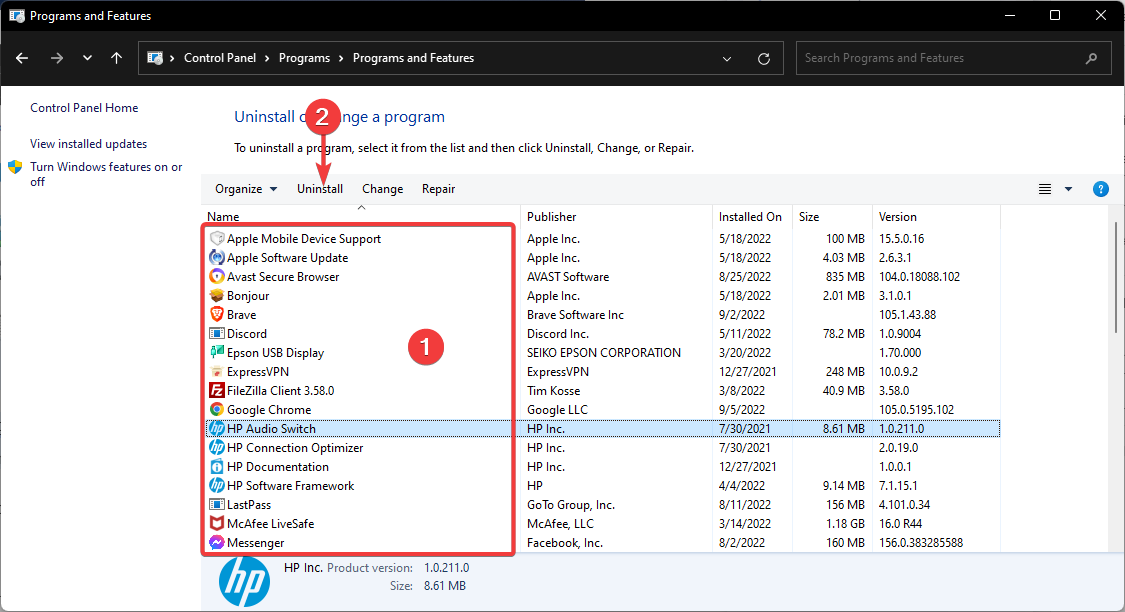Select the FileZilla Client 3.58.0 entry
The image size is (1125, 612).
[281, 391]
